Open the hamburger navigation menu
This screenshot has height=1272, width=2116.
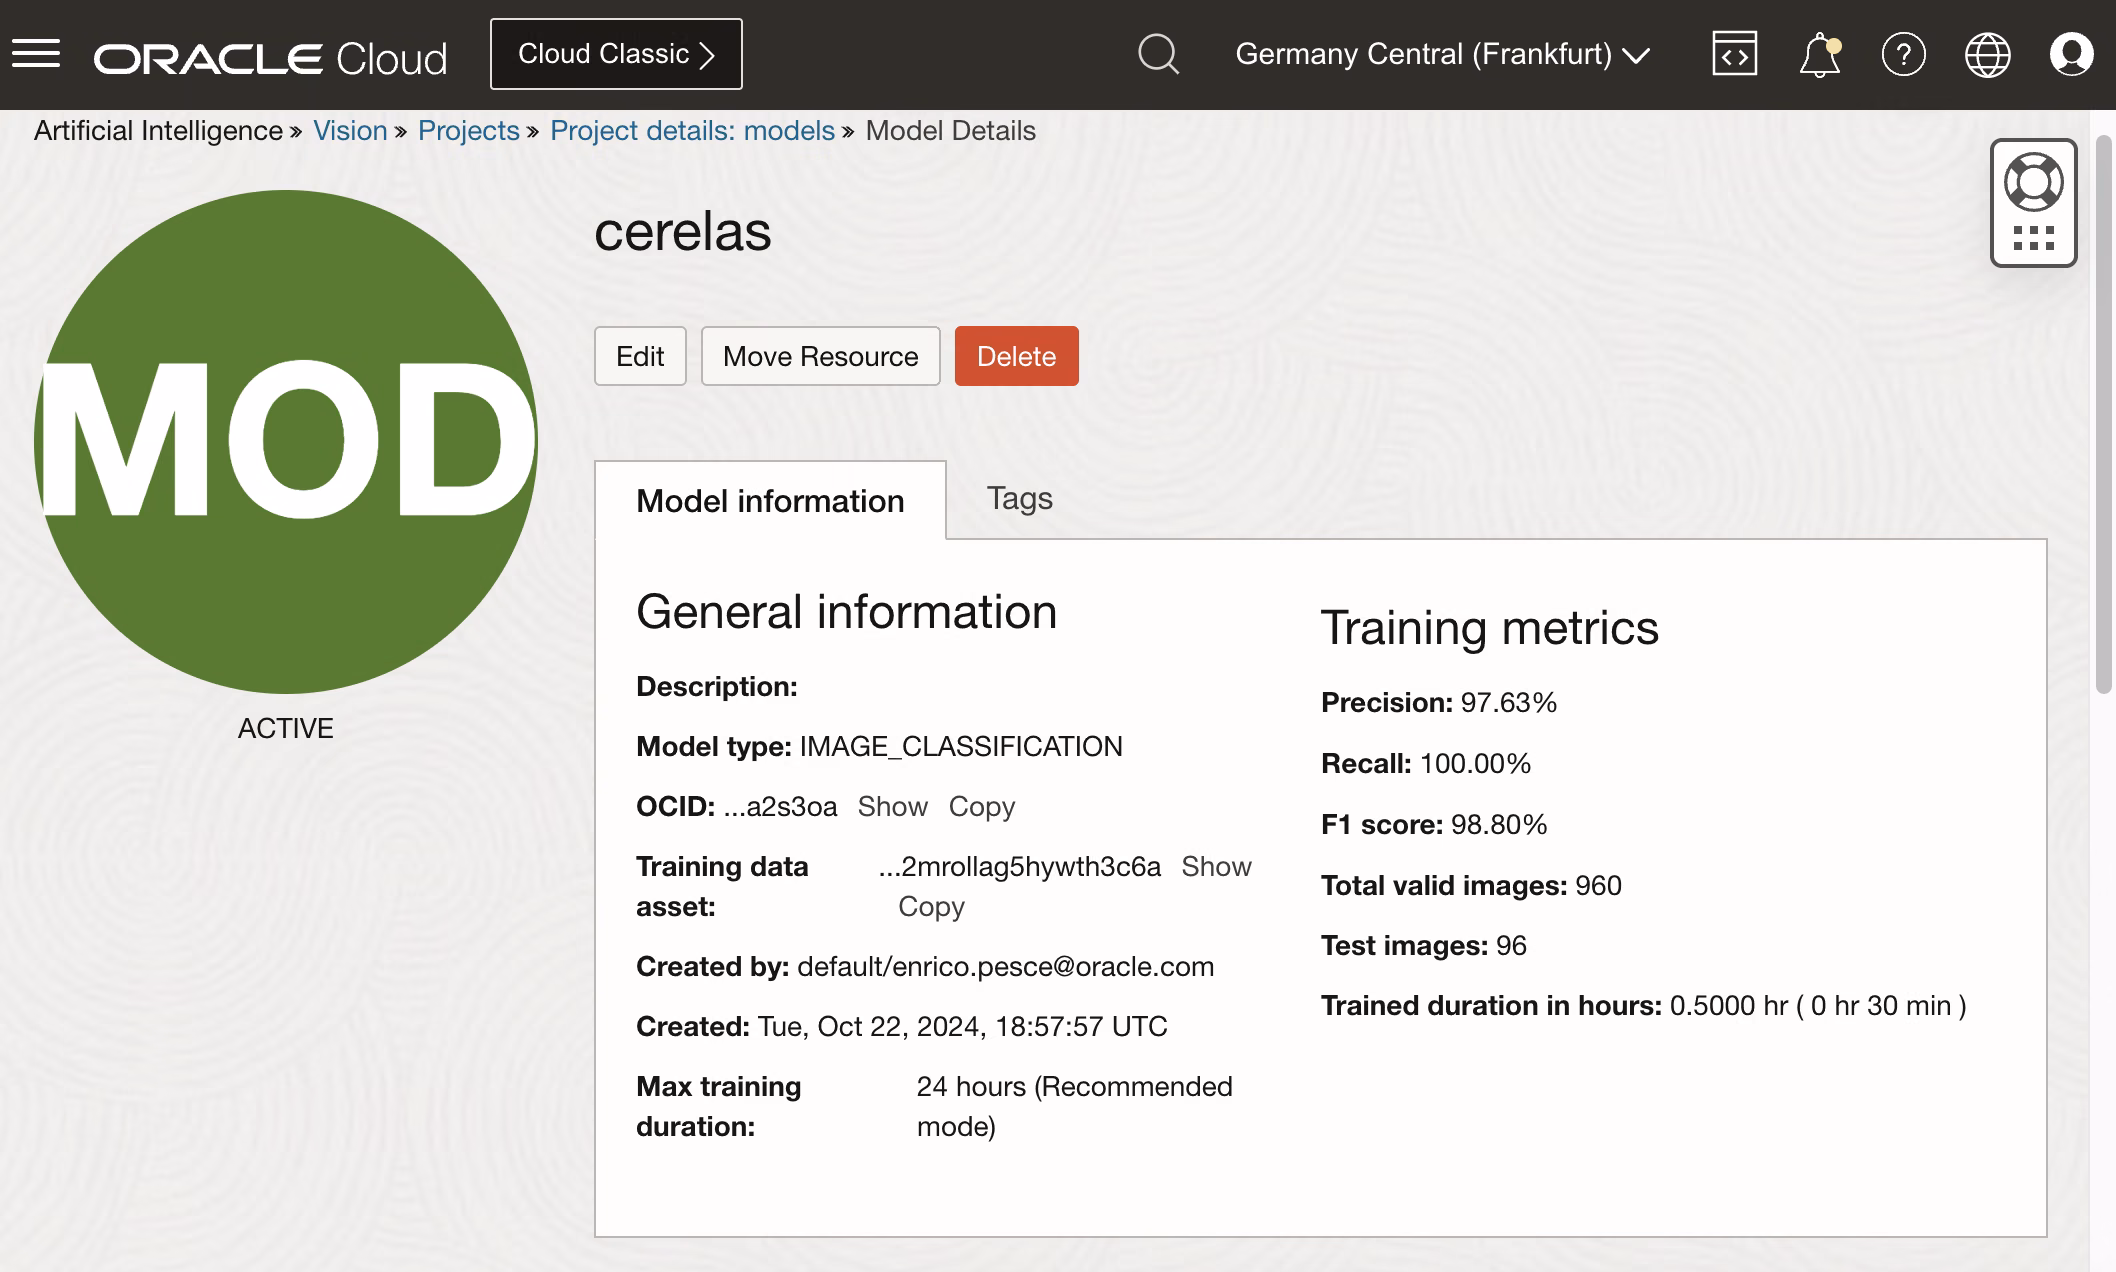[x=36, y=54]
